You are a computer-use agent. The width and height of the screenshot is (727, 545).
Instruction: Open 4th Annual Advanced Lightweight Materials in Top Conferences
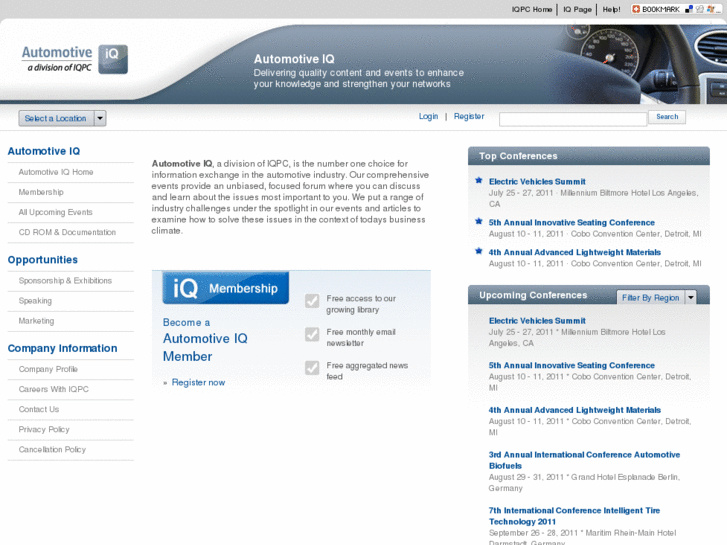click(x=575, y=252)
